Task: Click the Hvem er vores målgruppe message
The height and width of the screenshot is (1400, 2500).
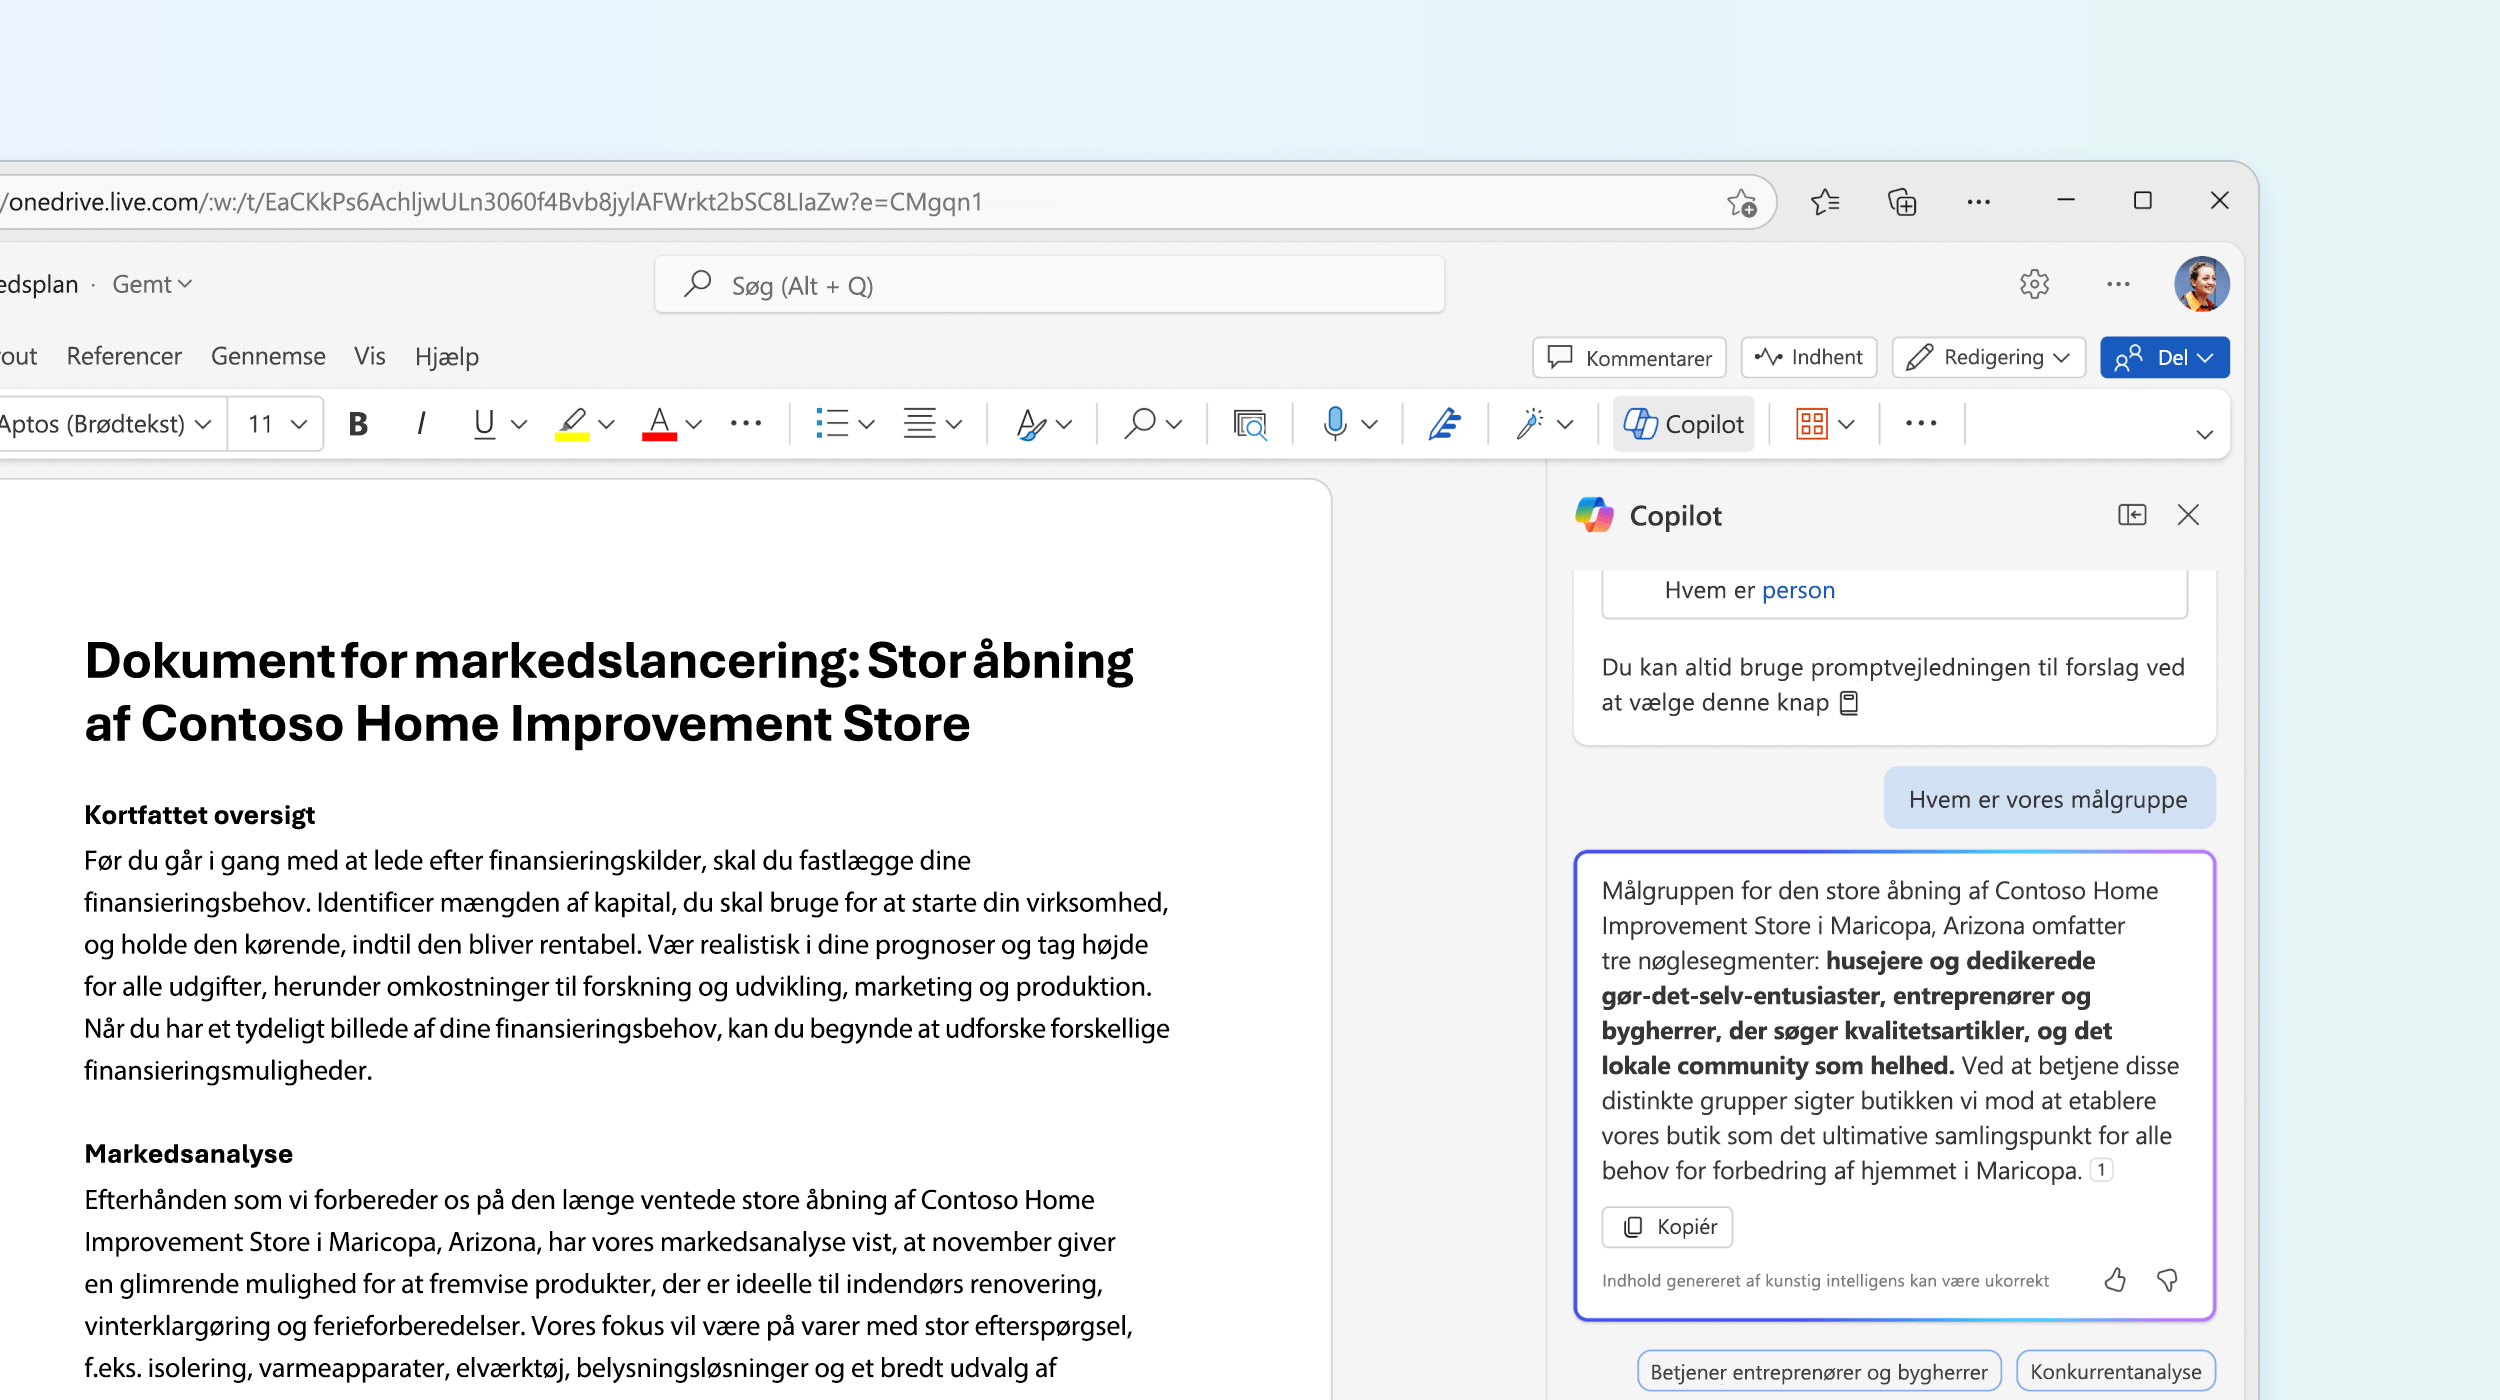Action: 2049,799
